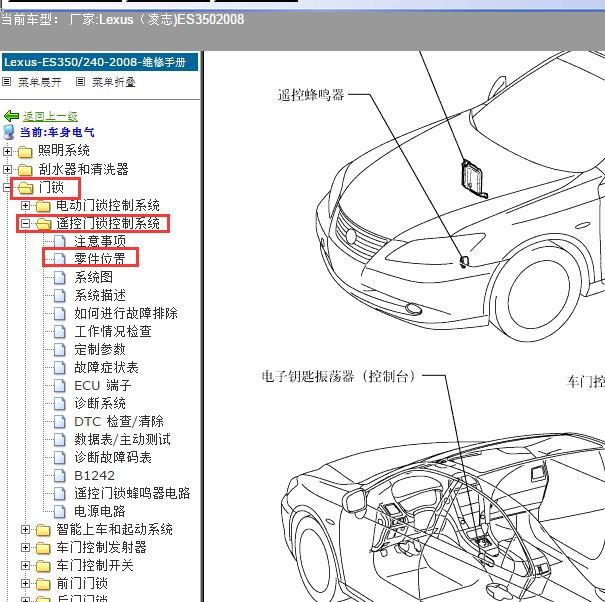Click the 前门门锁 folder icon
The height and width of the screenshot is (602, 605).
(x=43, y=584)
